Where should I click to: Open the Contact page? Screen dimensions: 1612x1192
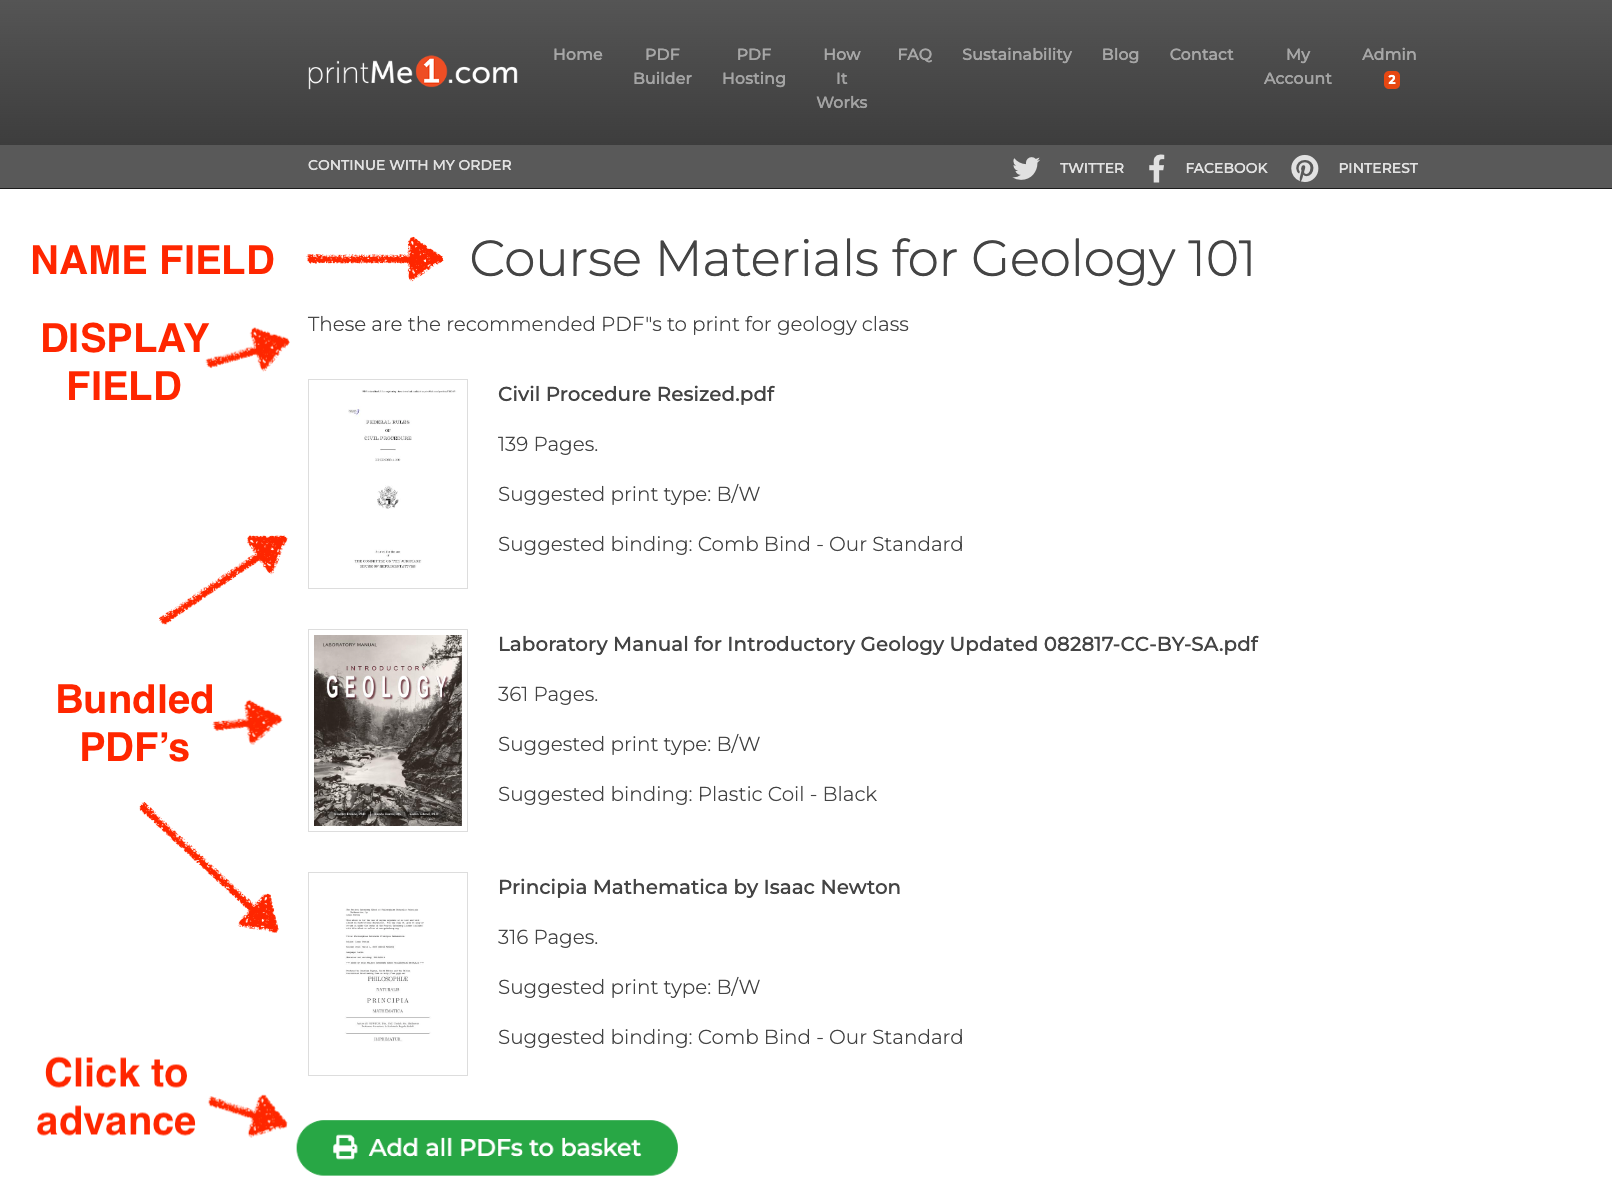click(1201, 54)
